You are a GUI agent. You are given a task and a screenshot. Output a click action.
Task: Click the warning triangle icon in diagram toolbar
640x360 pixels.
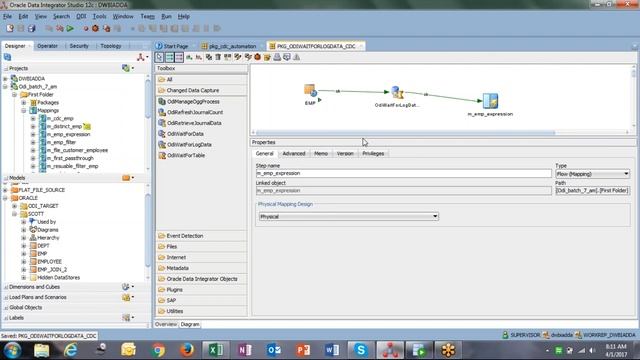click(297, 57)
